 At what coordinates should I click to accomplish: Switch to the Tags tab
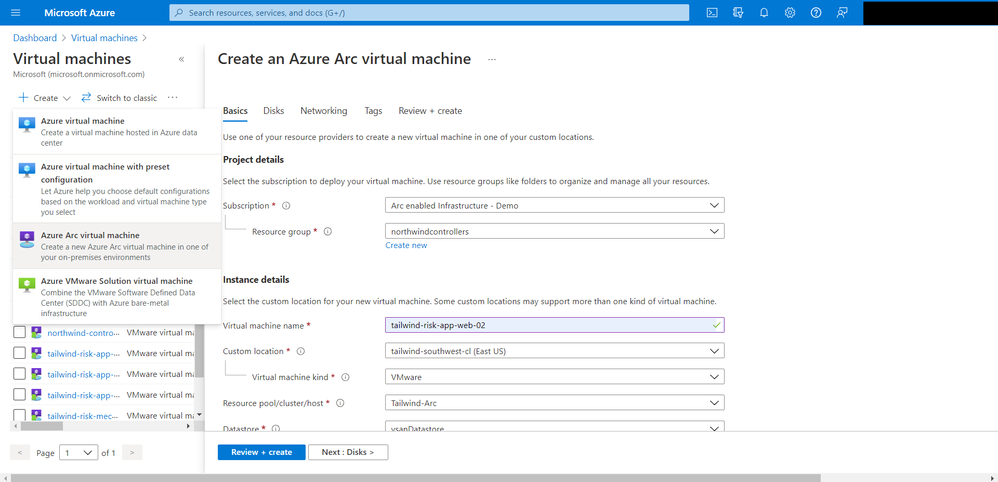click(x=374, y=111)
